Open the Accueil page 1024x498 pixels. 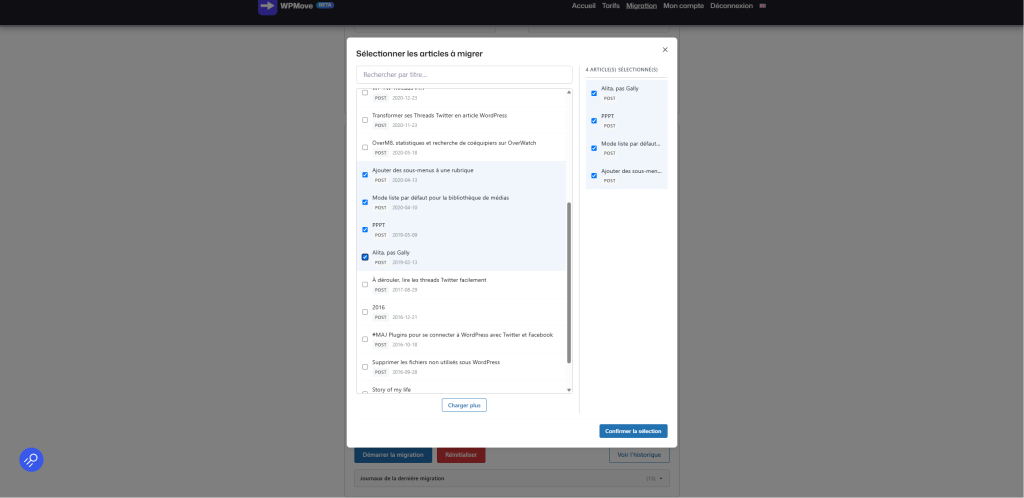point(583,6)
